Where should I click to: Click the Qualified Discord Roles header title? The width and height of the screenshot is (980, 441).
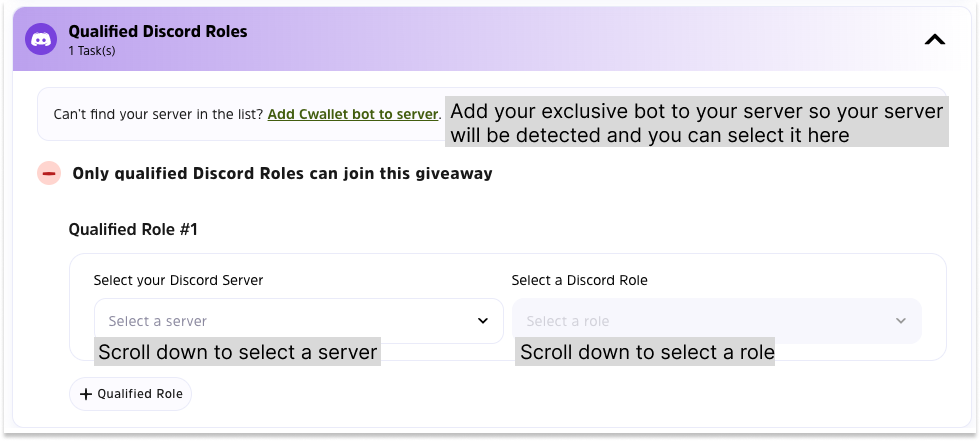(157, 32)
